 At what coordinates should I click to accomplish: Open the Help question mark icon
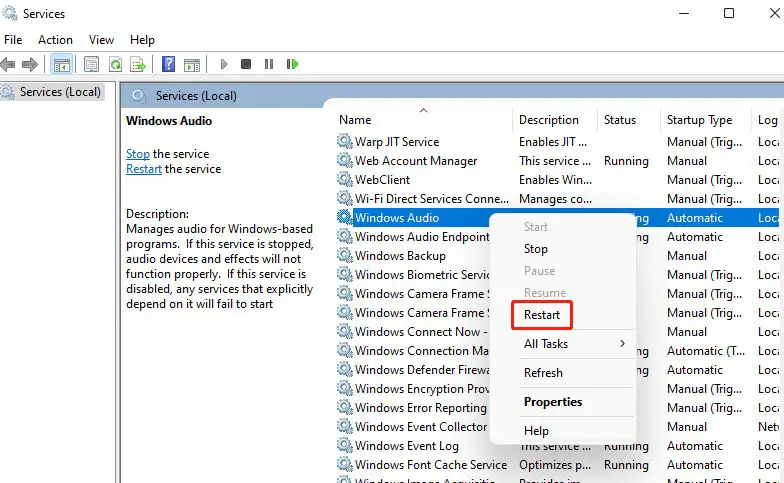(168, 64)
